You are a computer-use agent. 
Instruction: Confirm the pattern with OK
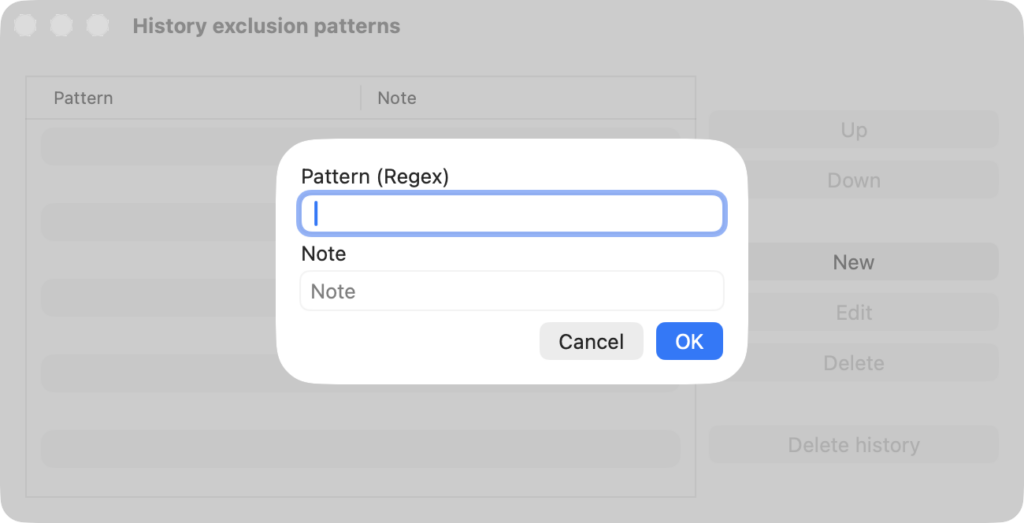coord(689,341)
